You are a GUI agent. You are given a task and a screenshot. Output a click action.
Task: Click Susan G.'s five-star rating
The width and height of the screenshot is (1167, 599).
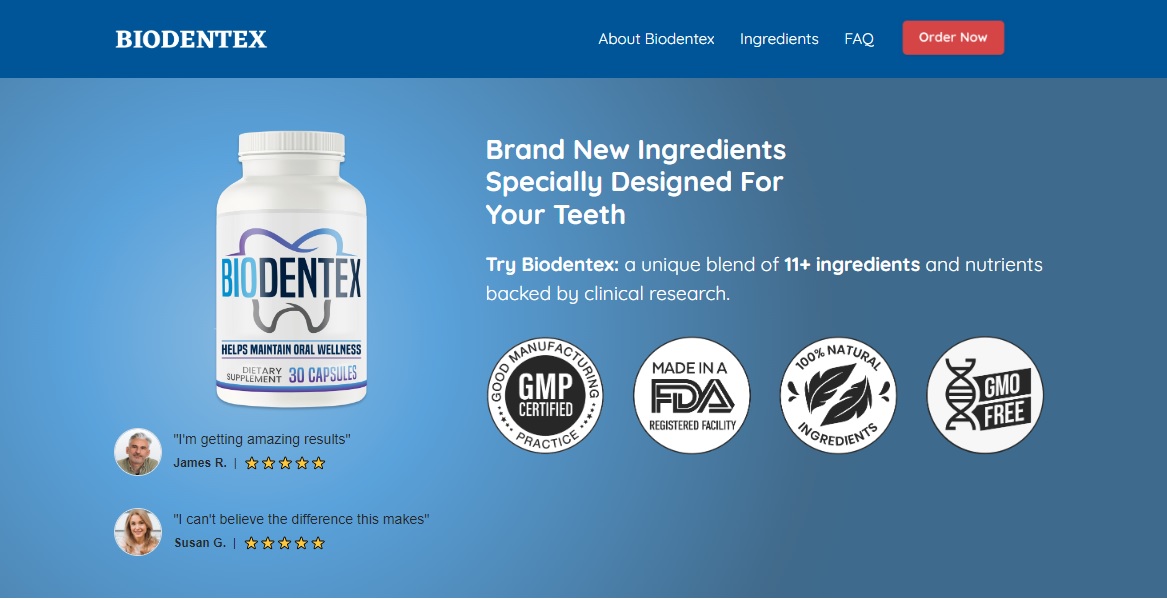(x=285, y=543)
